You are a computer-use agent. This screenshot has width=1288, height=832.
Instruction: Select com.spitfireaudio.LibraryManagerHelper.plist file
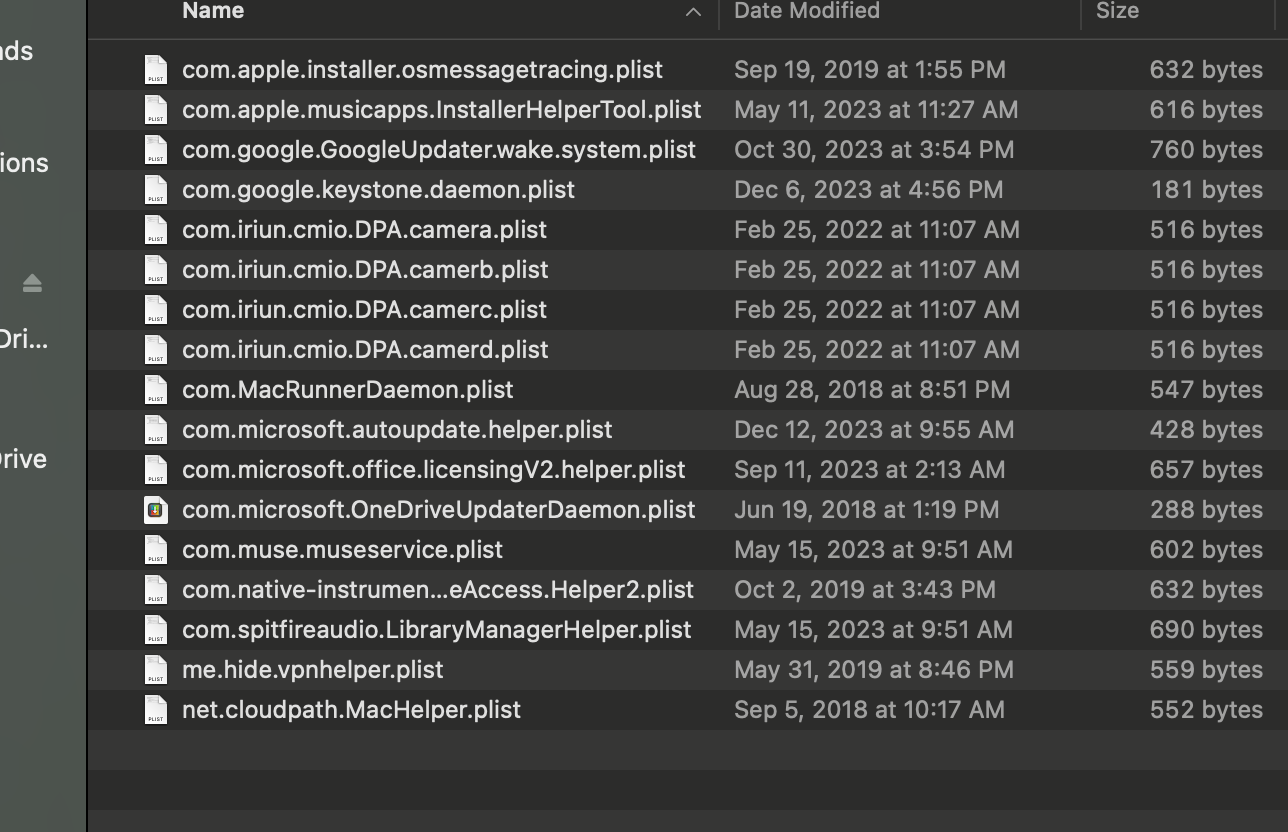(436, 630)
